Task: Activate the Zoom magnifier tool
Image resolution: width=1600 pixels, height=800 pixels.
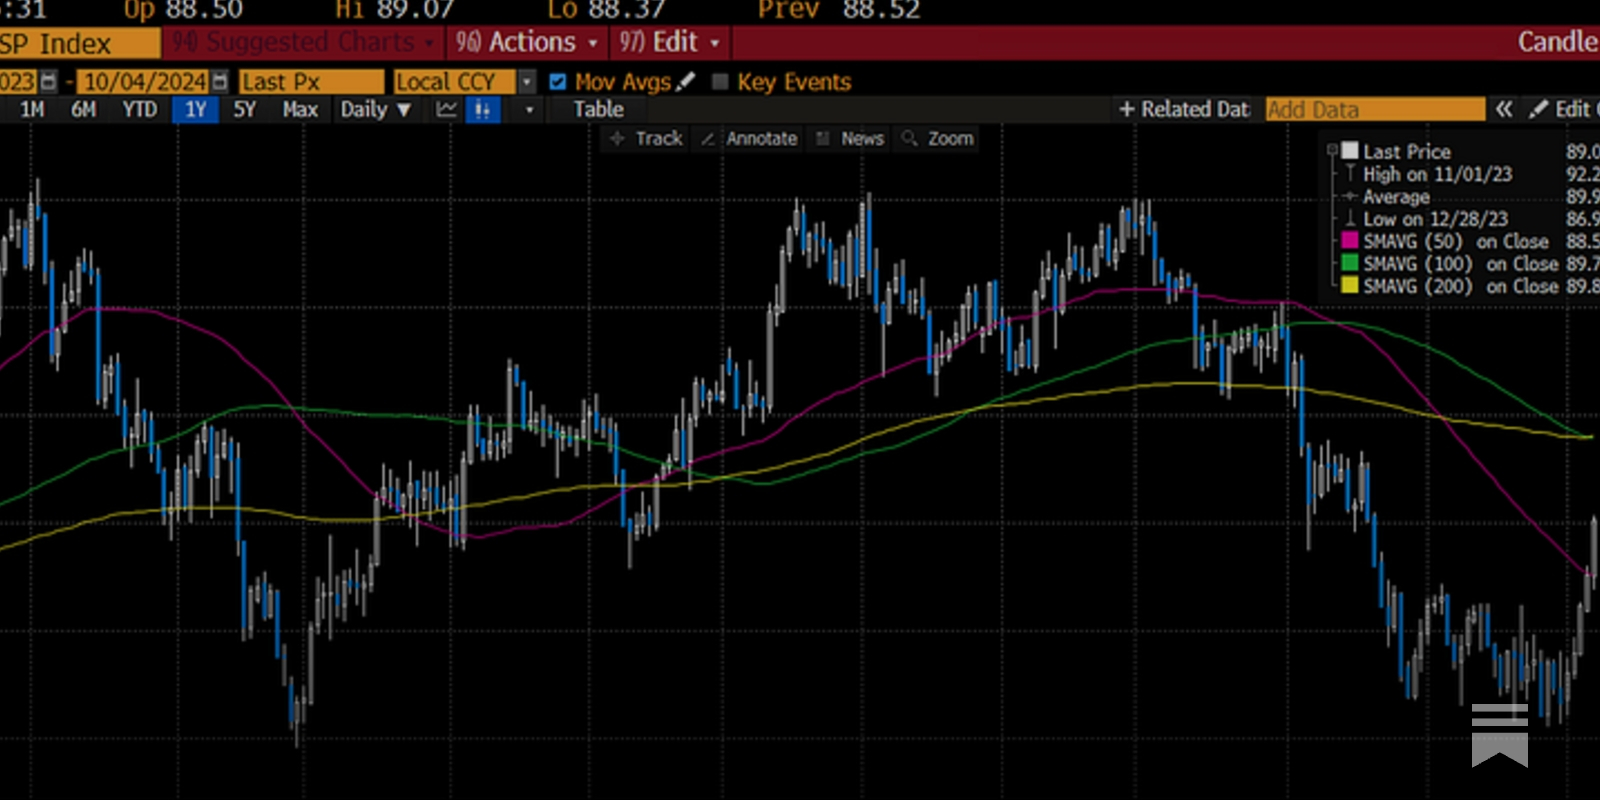Action: point(938,139)
